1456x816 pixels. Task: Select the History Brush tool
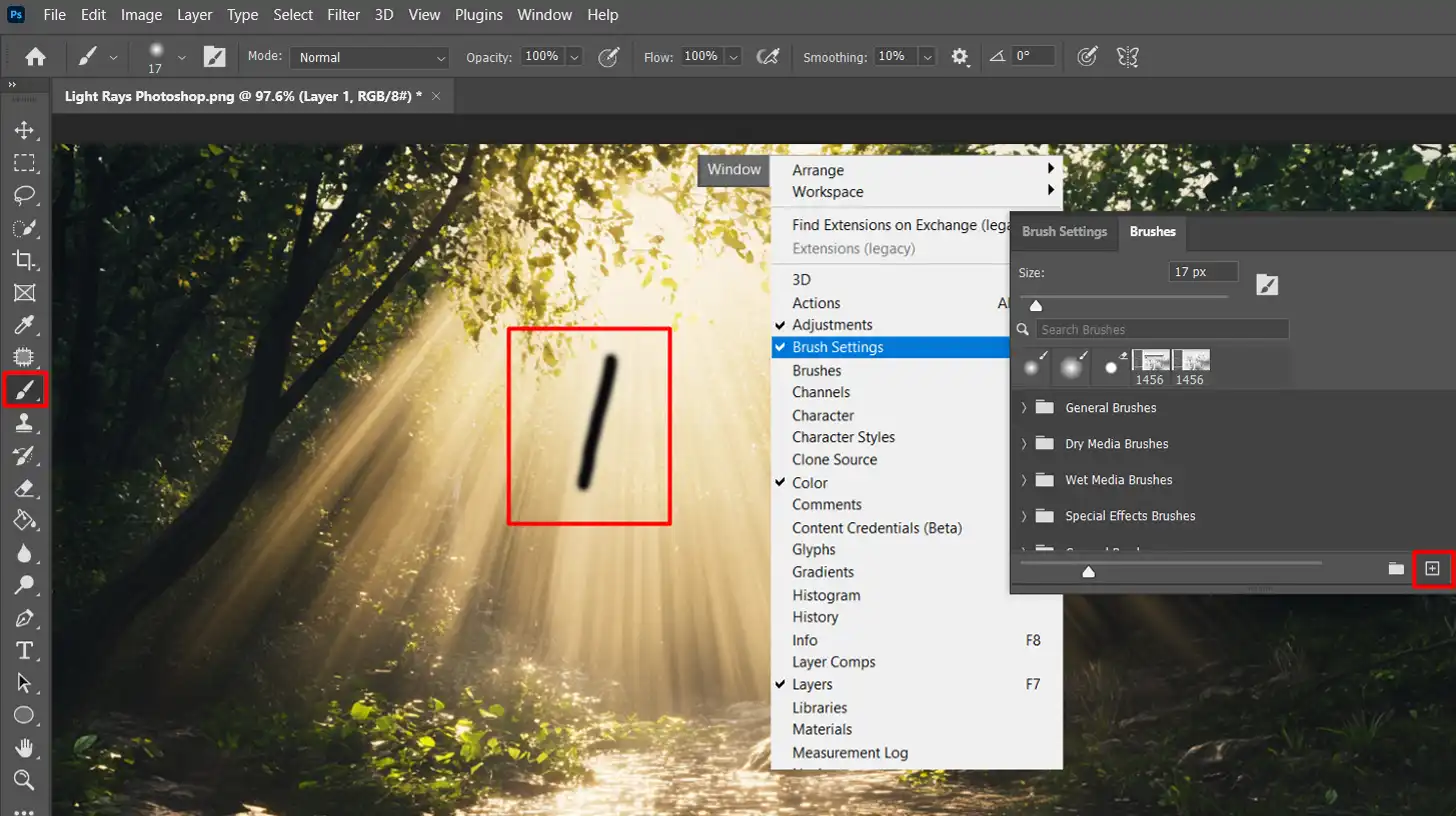click(x=24, y=456)
